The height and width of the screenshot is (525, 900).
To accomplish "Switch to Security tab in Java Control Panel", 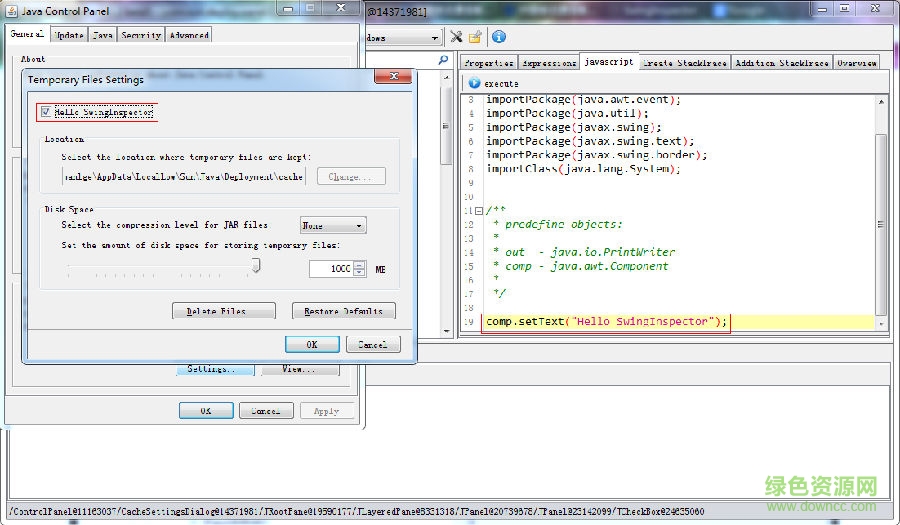I will click(x=140, y=35).
